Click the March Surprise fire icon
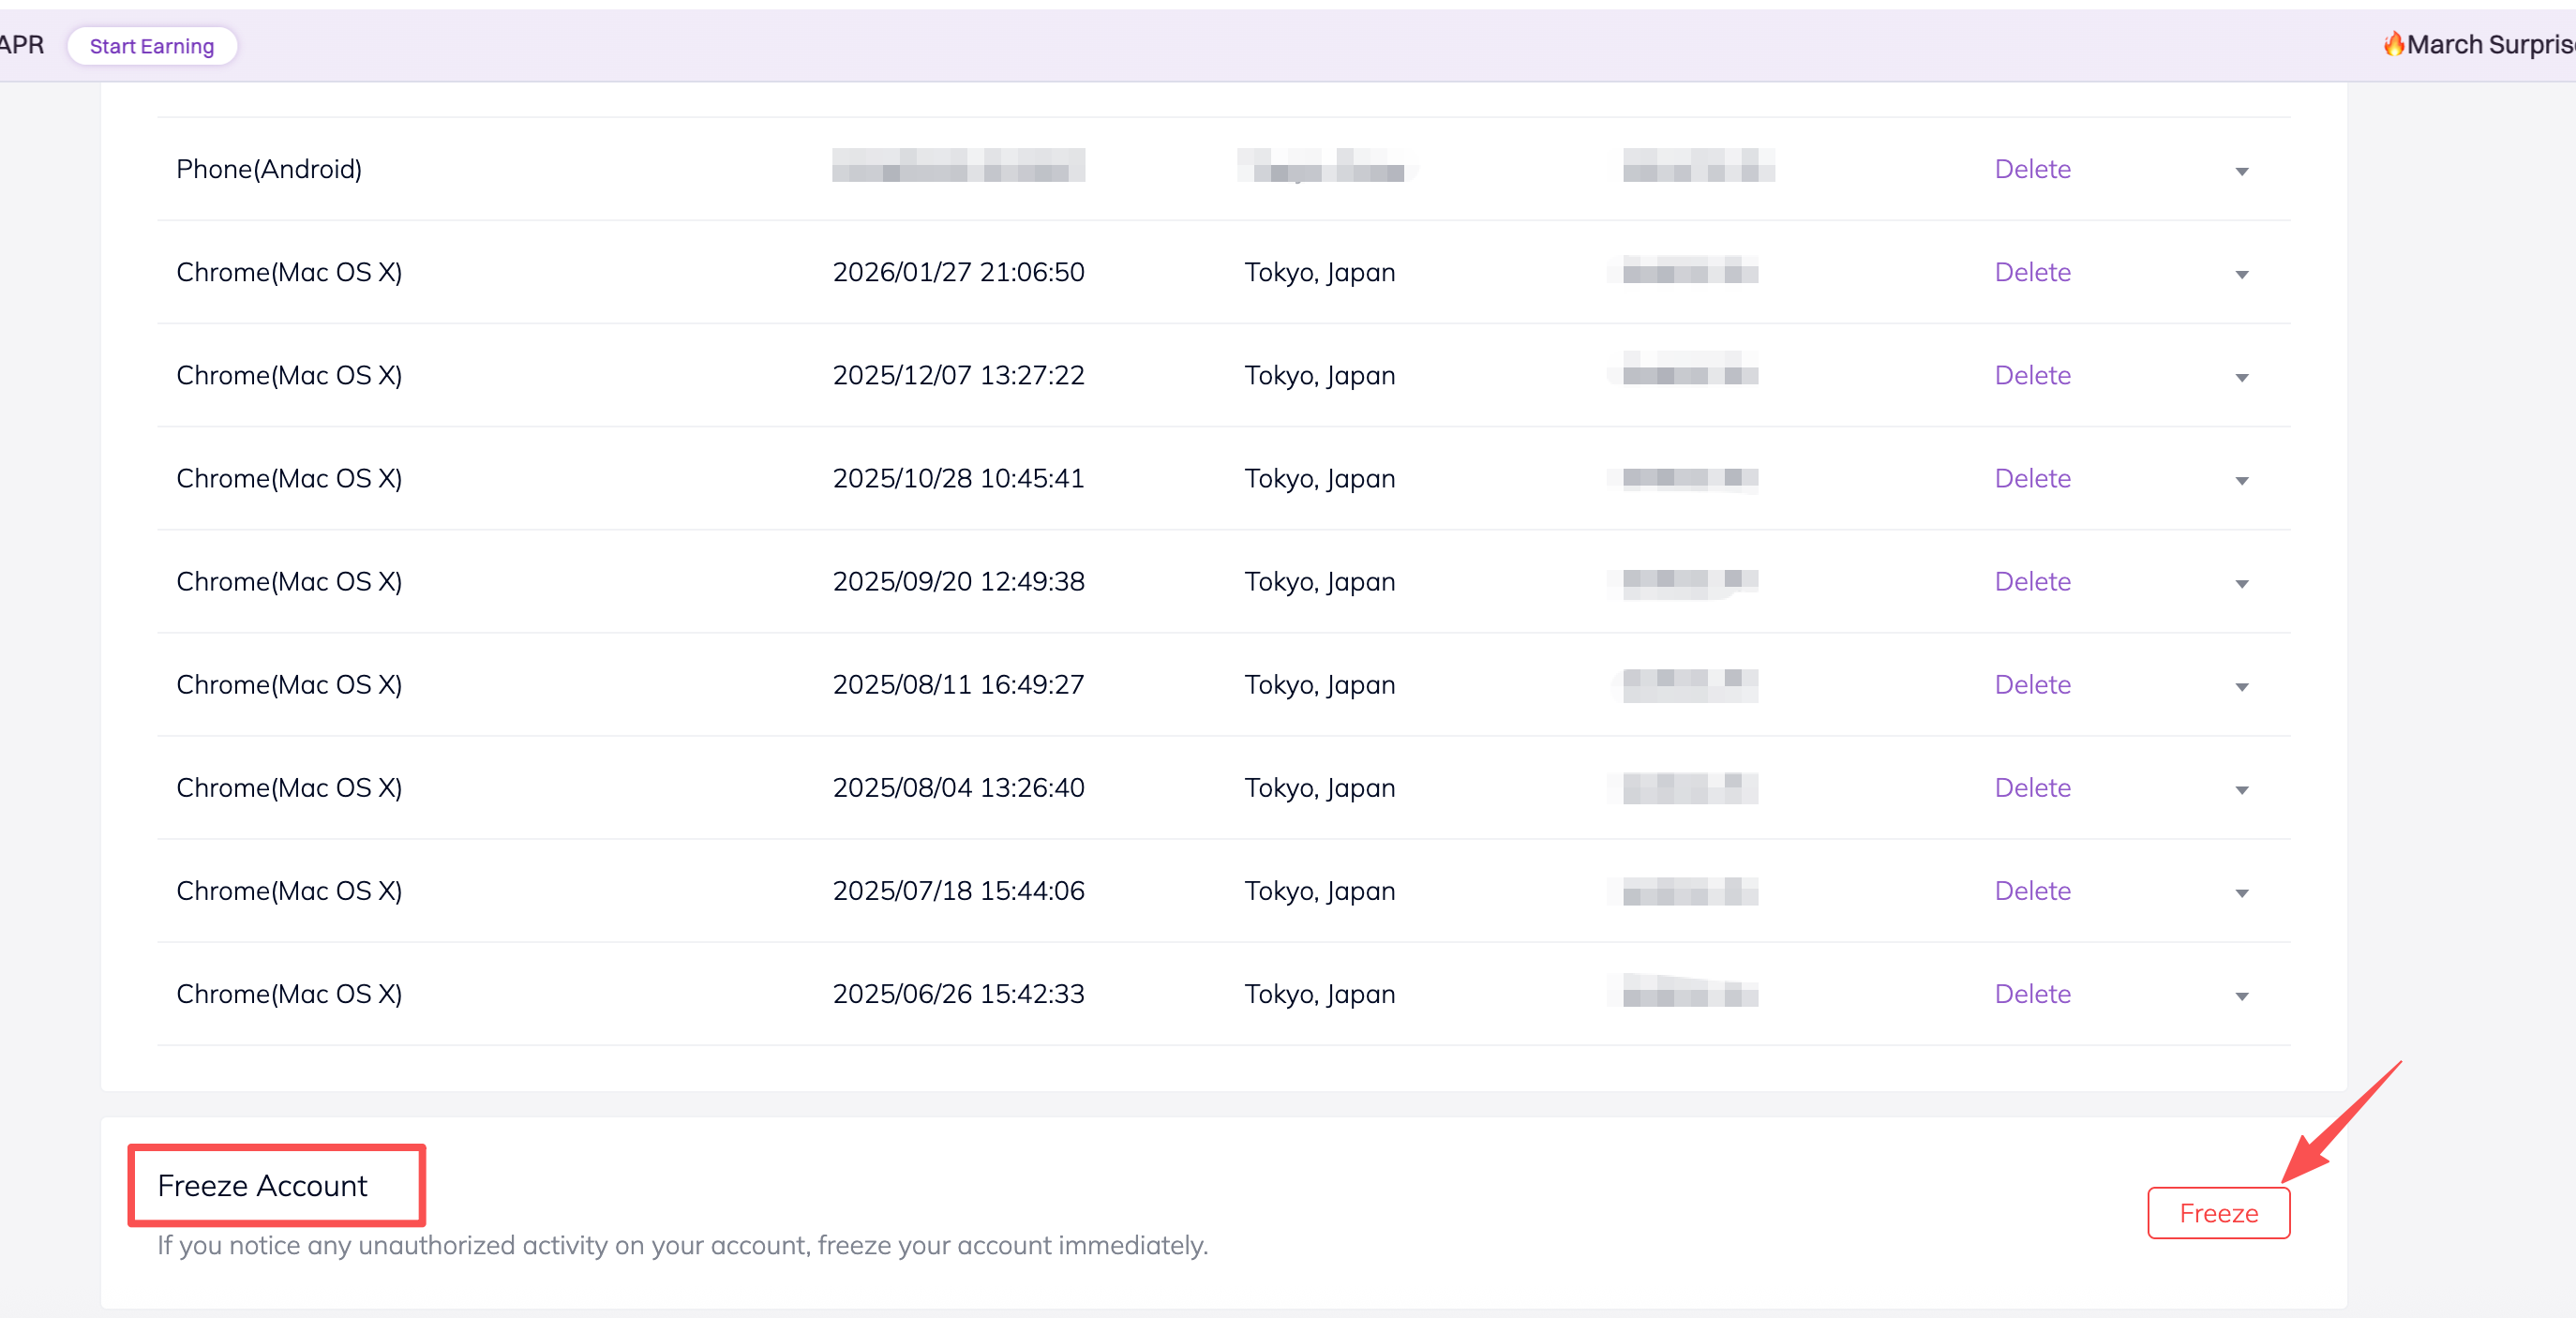The width and height of the screenshot is (2576, 1318). (x=2393, y=44)
